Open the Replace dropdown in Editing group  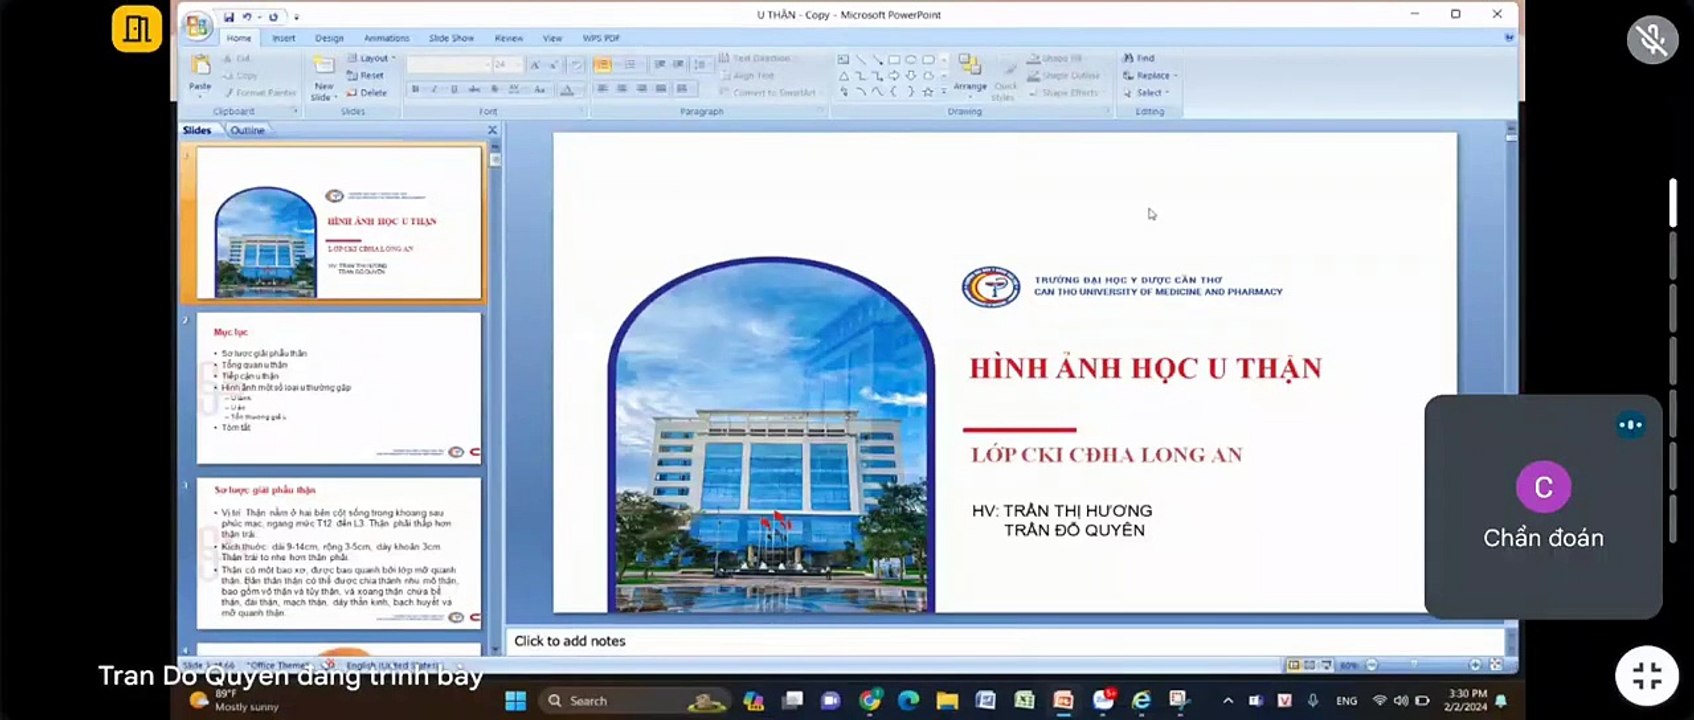(1150, 75)
